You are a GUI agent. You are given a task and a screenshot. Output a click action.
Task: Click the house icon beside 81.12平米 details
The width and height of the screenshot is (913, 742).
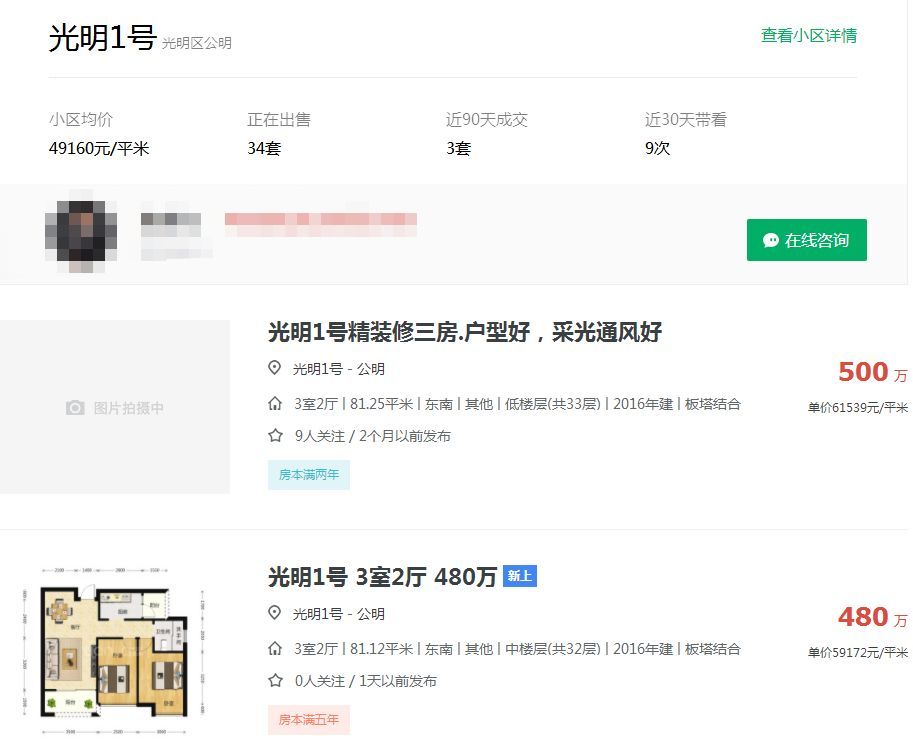point(275,649)
